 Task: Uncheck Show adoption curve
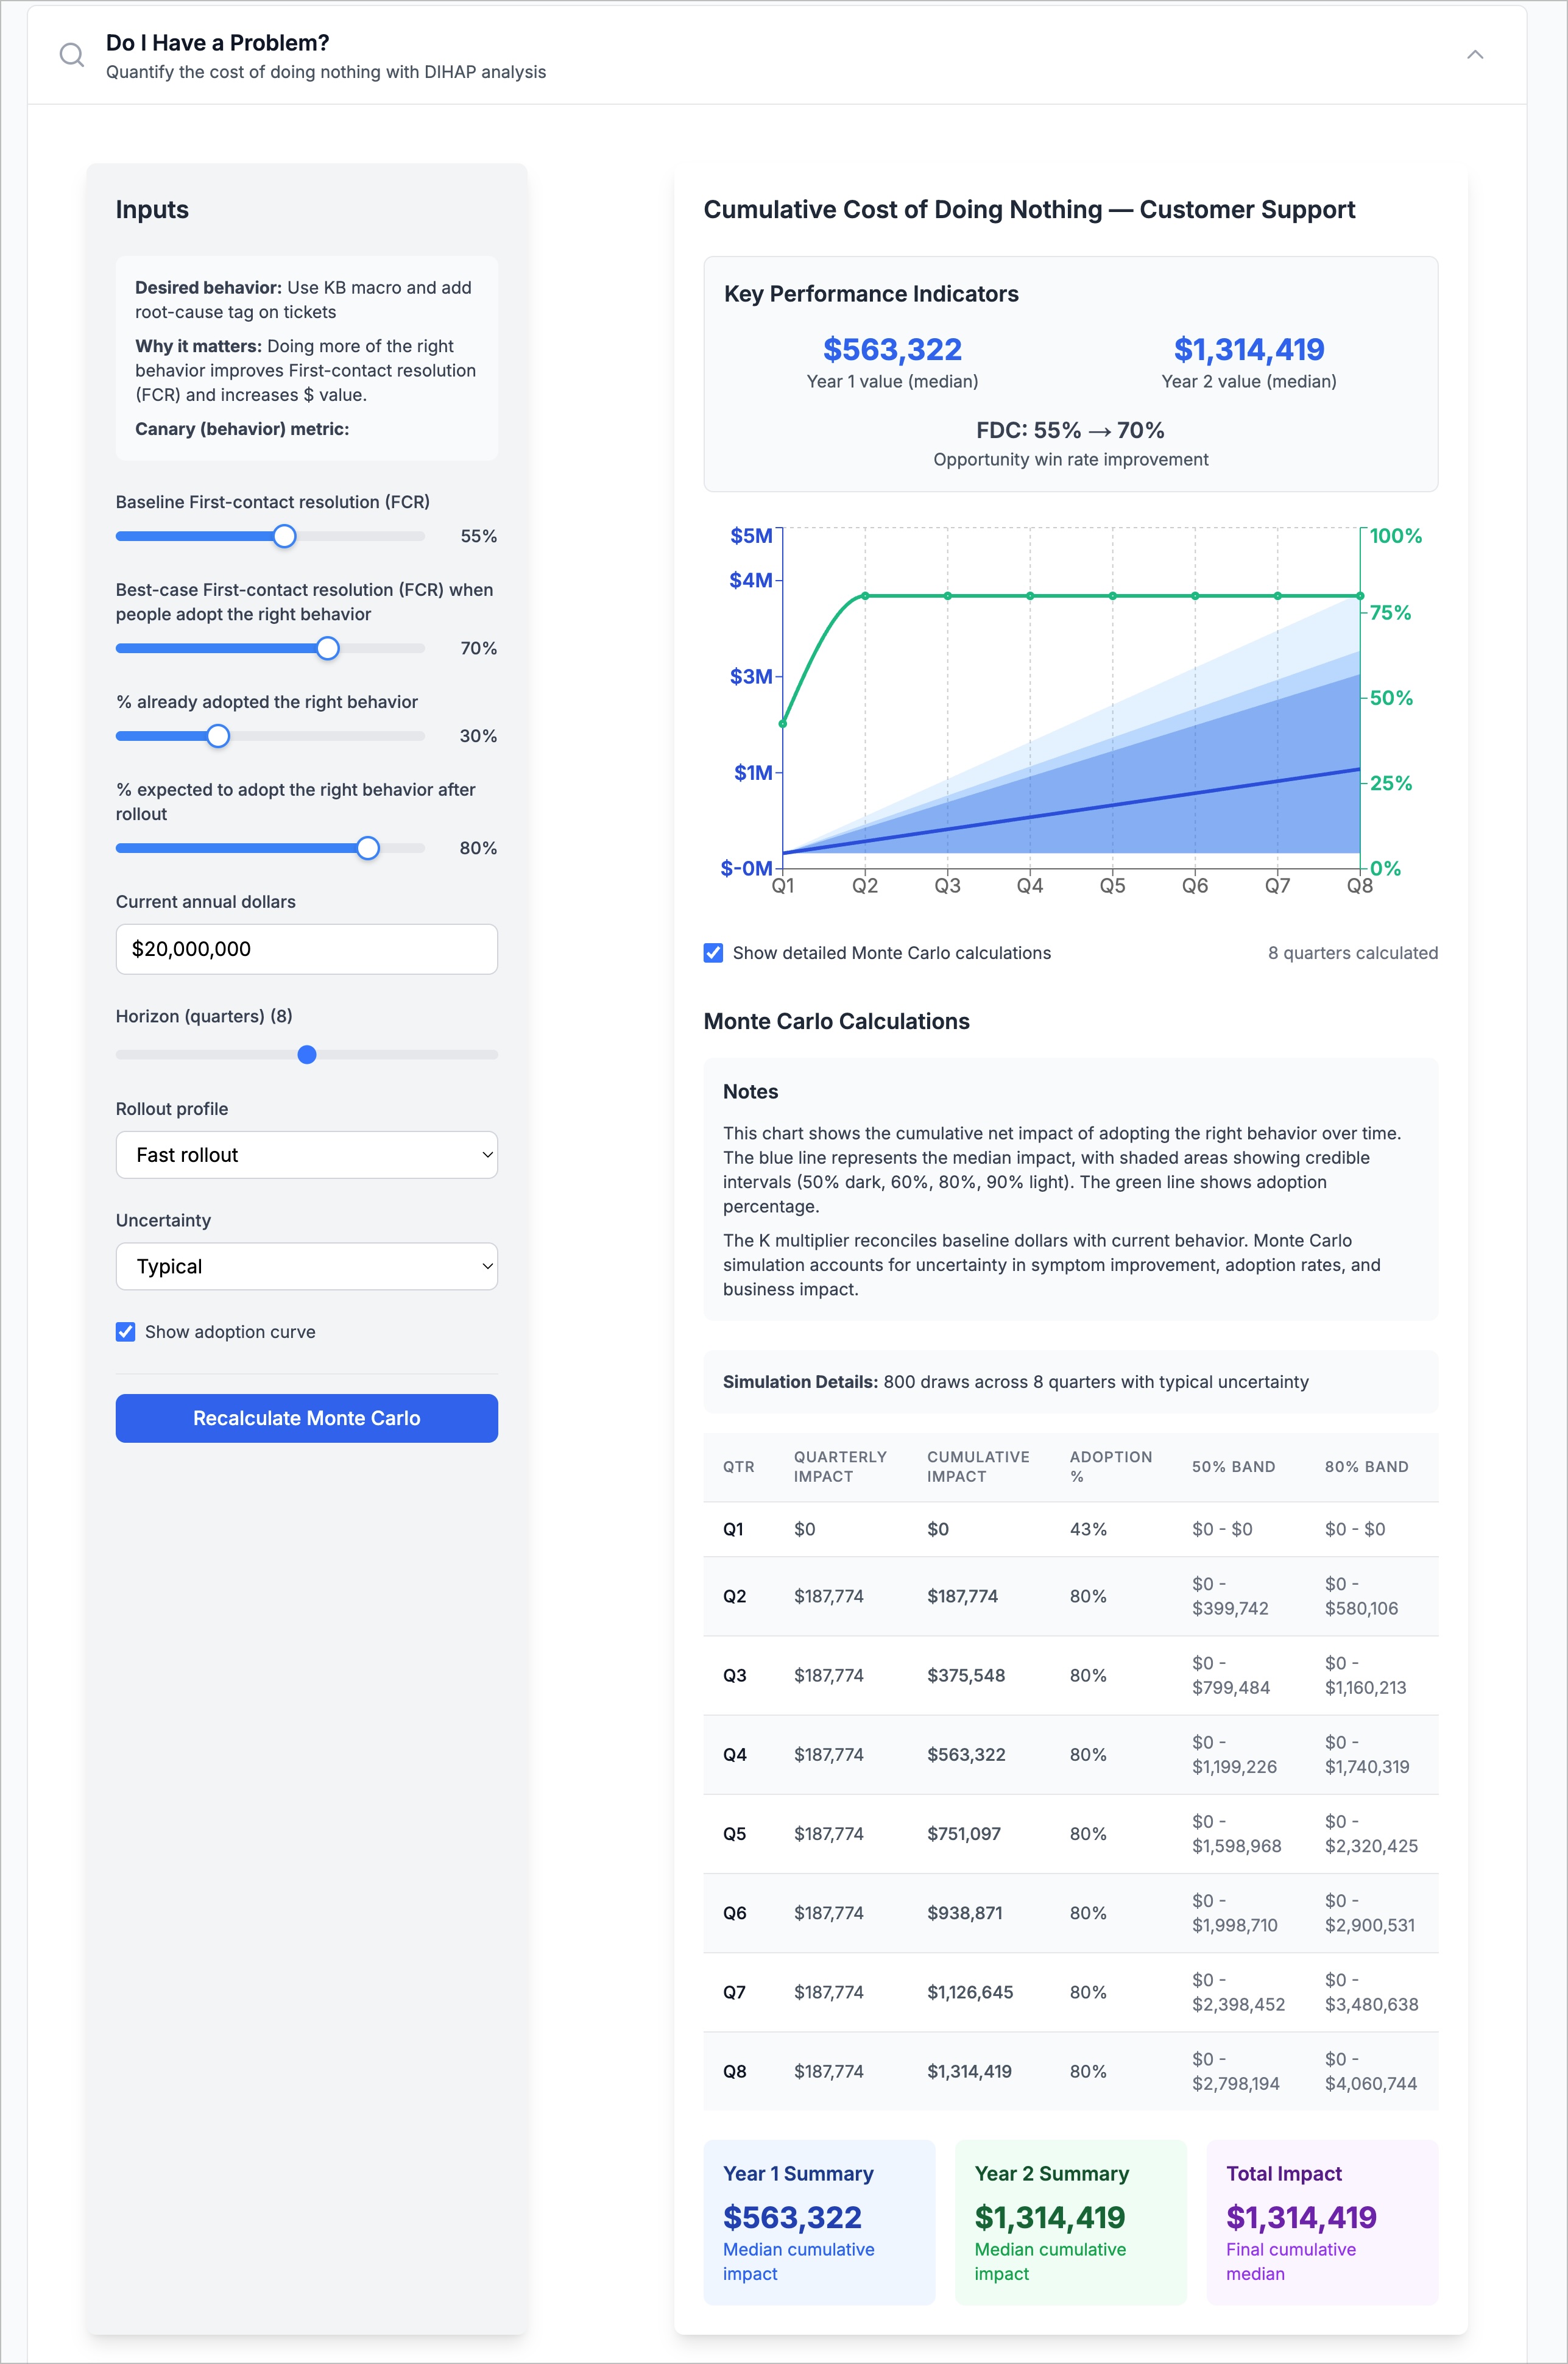pyautogui.click(x=125, y=1331)
